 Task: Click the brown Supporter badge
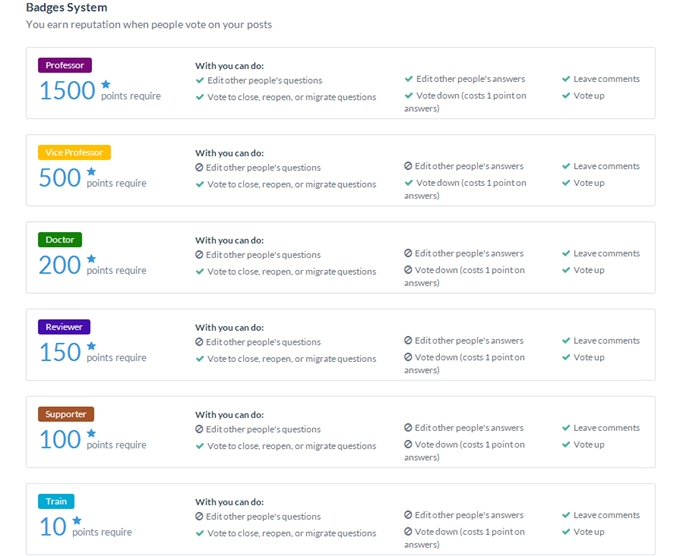tap(67, 413)
